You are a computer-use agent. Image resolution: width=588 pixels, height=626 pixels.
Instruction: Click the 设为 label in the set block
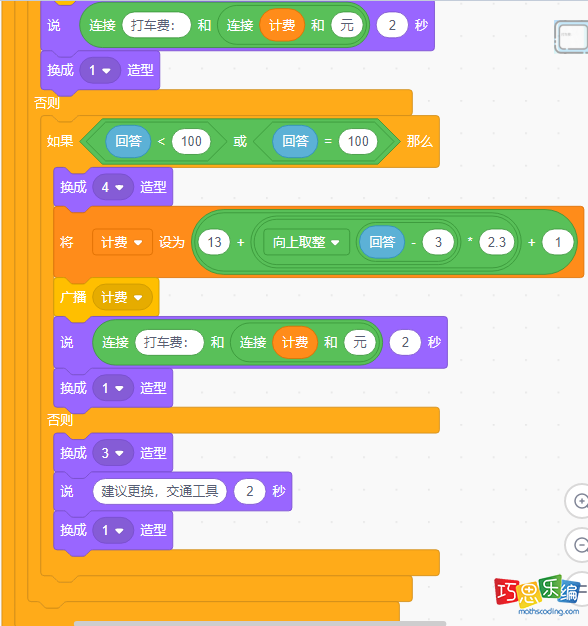point(172,242)
